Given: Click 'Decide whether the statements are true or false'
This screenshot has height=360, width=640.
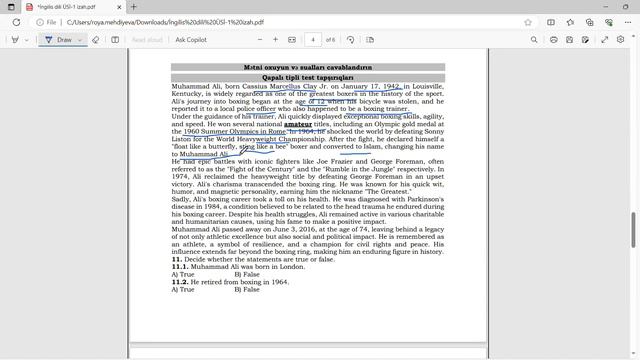Looking at the screenshot, I should 259,259.
